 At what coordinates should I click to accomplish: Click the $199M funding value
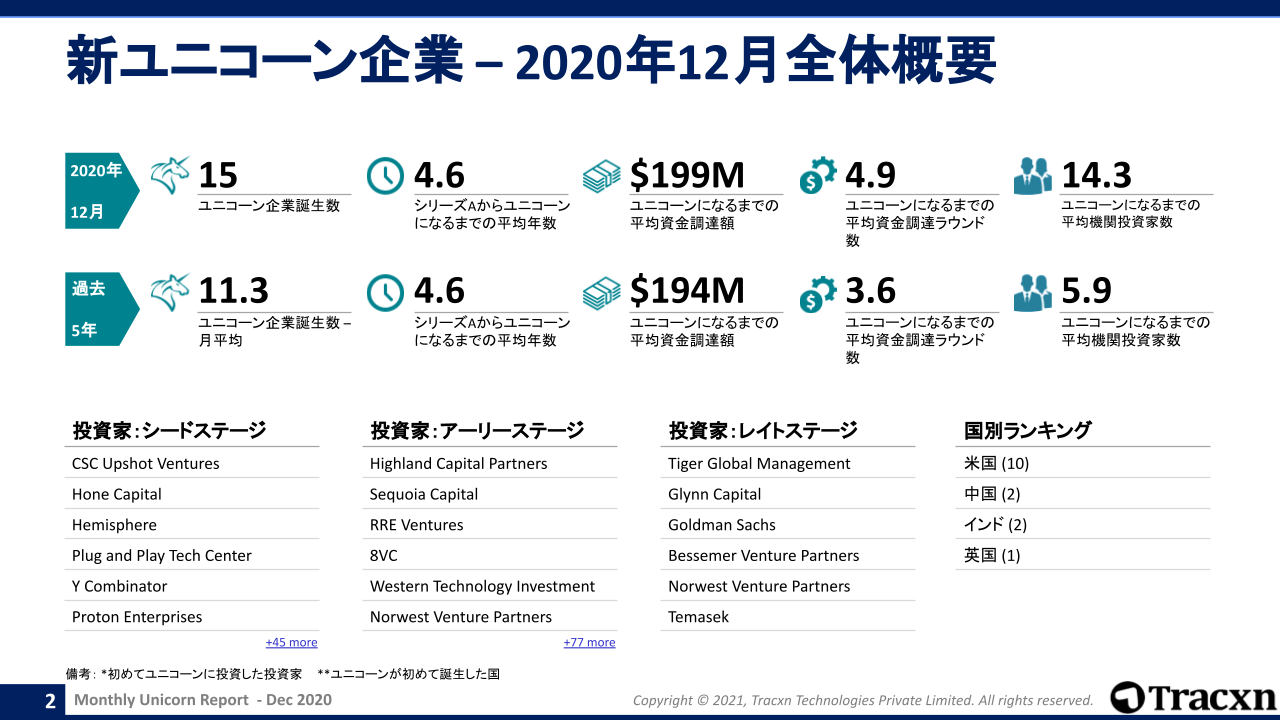click(687, 175)
